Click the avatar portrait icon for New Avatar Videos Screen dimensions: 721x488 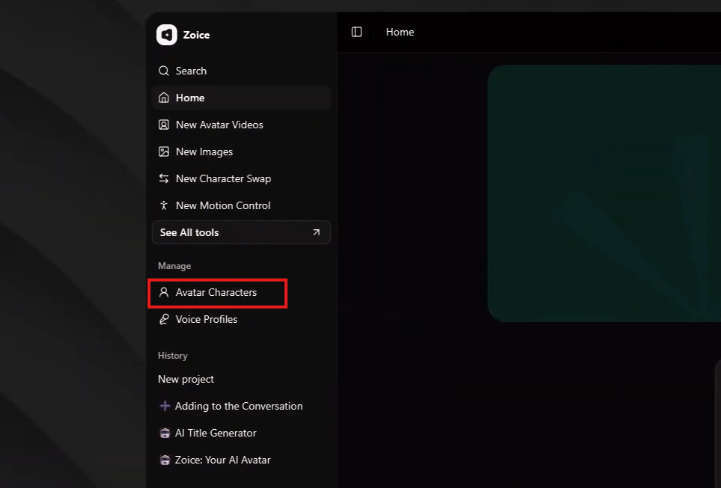coord(164,125)
